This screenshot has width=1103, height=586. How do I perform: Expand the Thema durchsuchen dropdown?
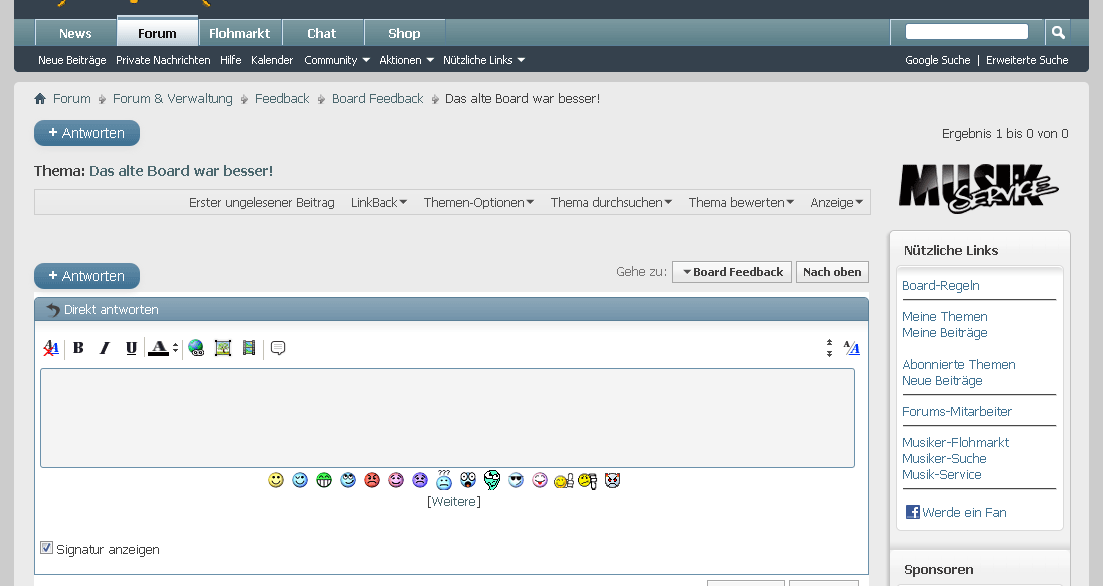[611, 203]
